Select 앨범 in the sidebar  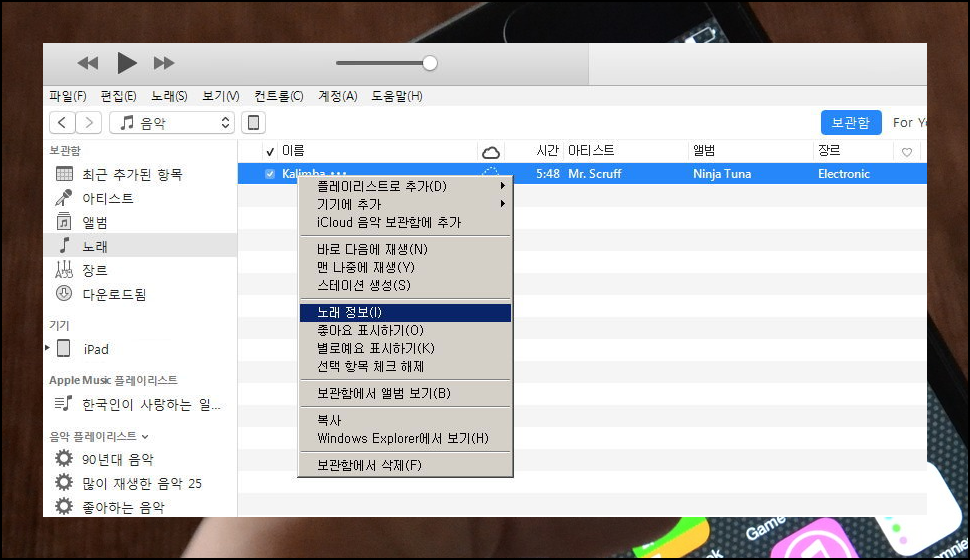[140, 222]
